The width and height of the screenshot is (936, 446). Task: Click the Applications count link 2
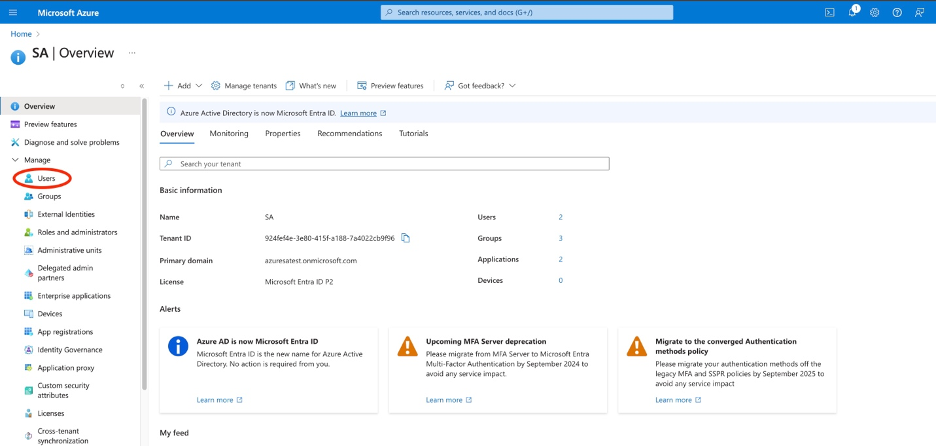coord(561,259)
